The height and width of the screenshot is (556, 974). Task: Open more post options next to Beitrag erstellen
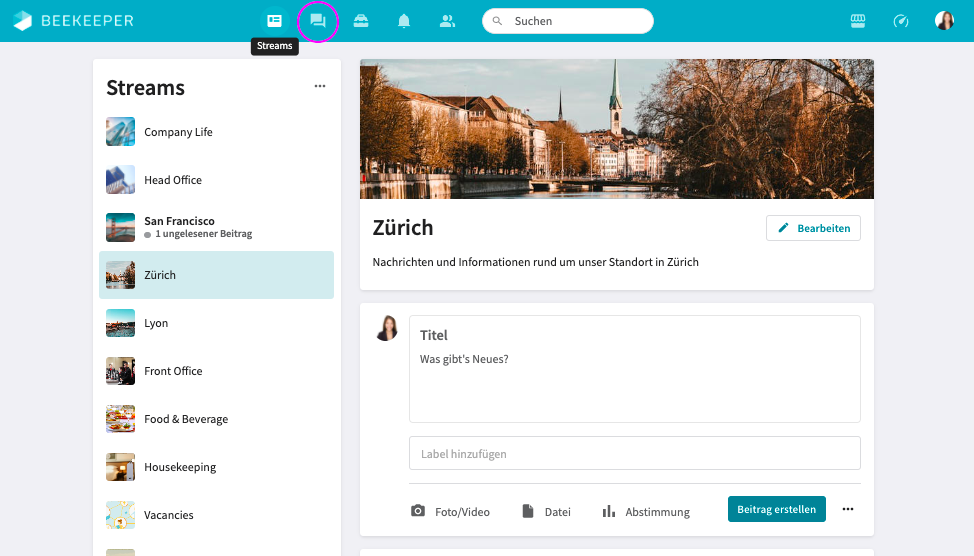(x=848, y=509)
